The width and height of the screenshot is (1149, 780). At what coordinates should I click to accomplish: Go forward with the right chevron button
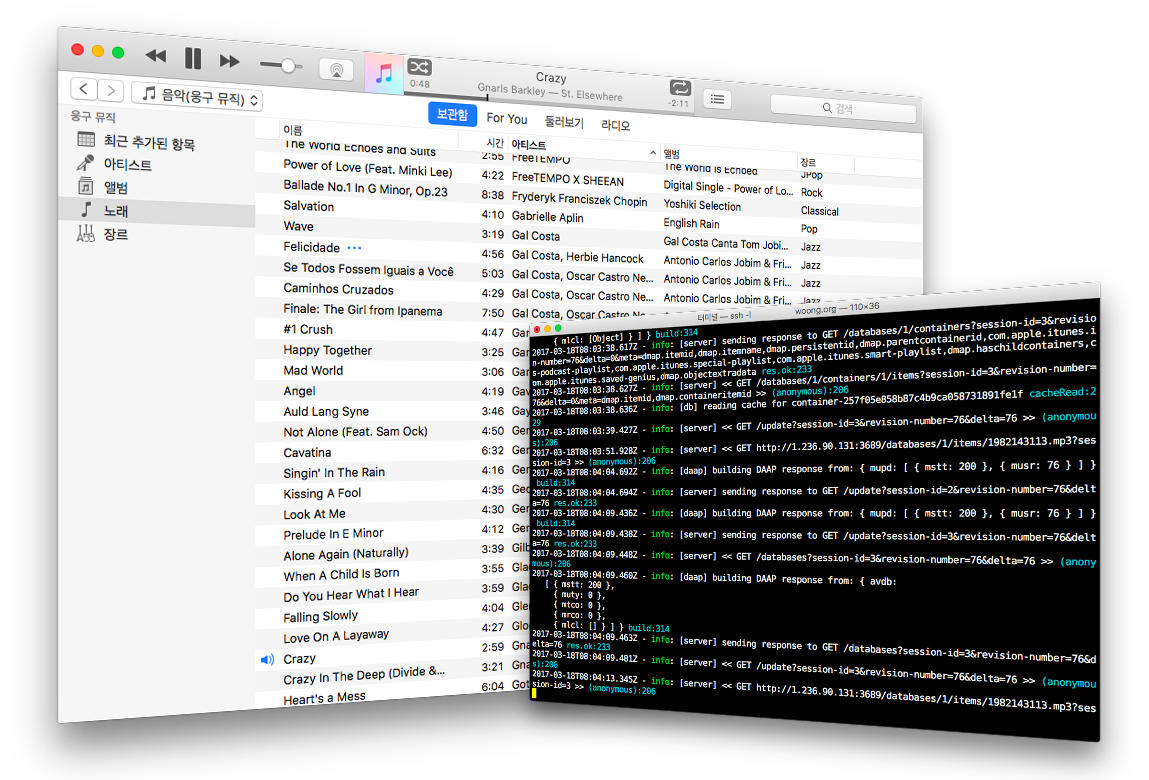pos(111,90)
